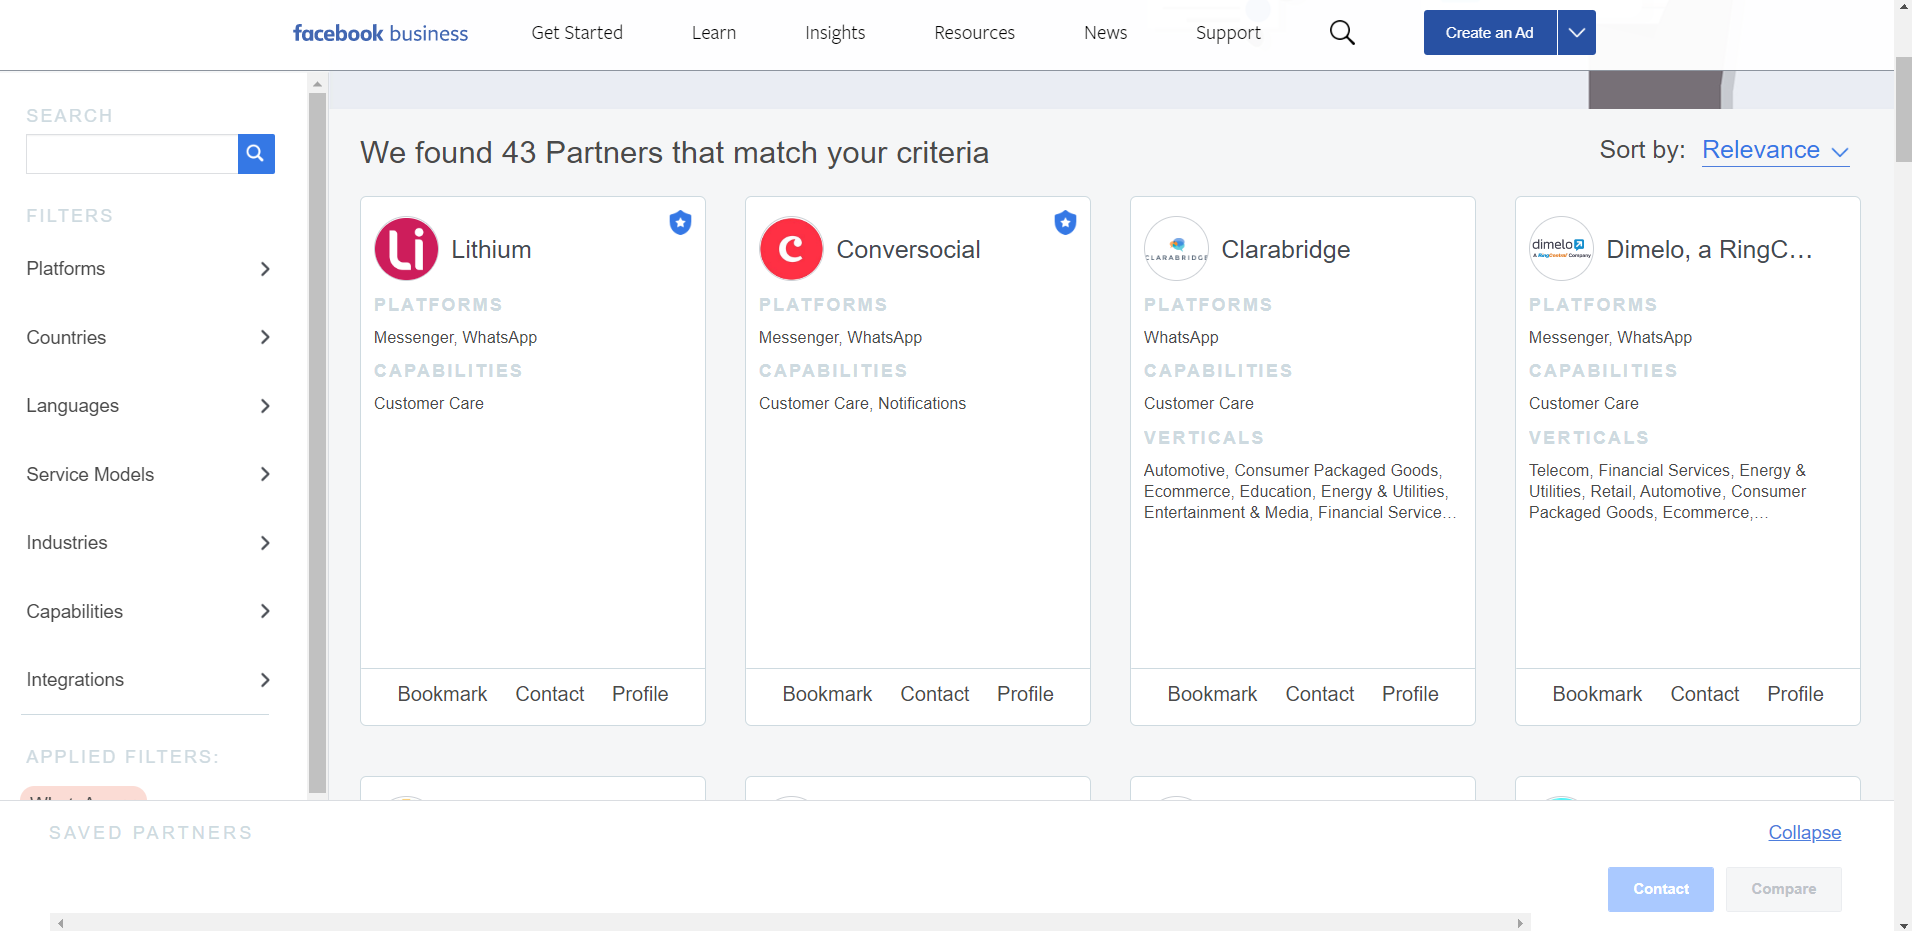
Task: Click the Dimelo logo
Action: (1561, 249)
